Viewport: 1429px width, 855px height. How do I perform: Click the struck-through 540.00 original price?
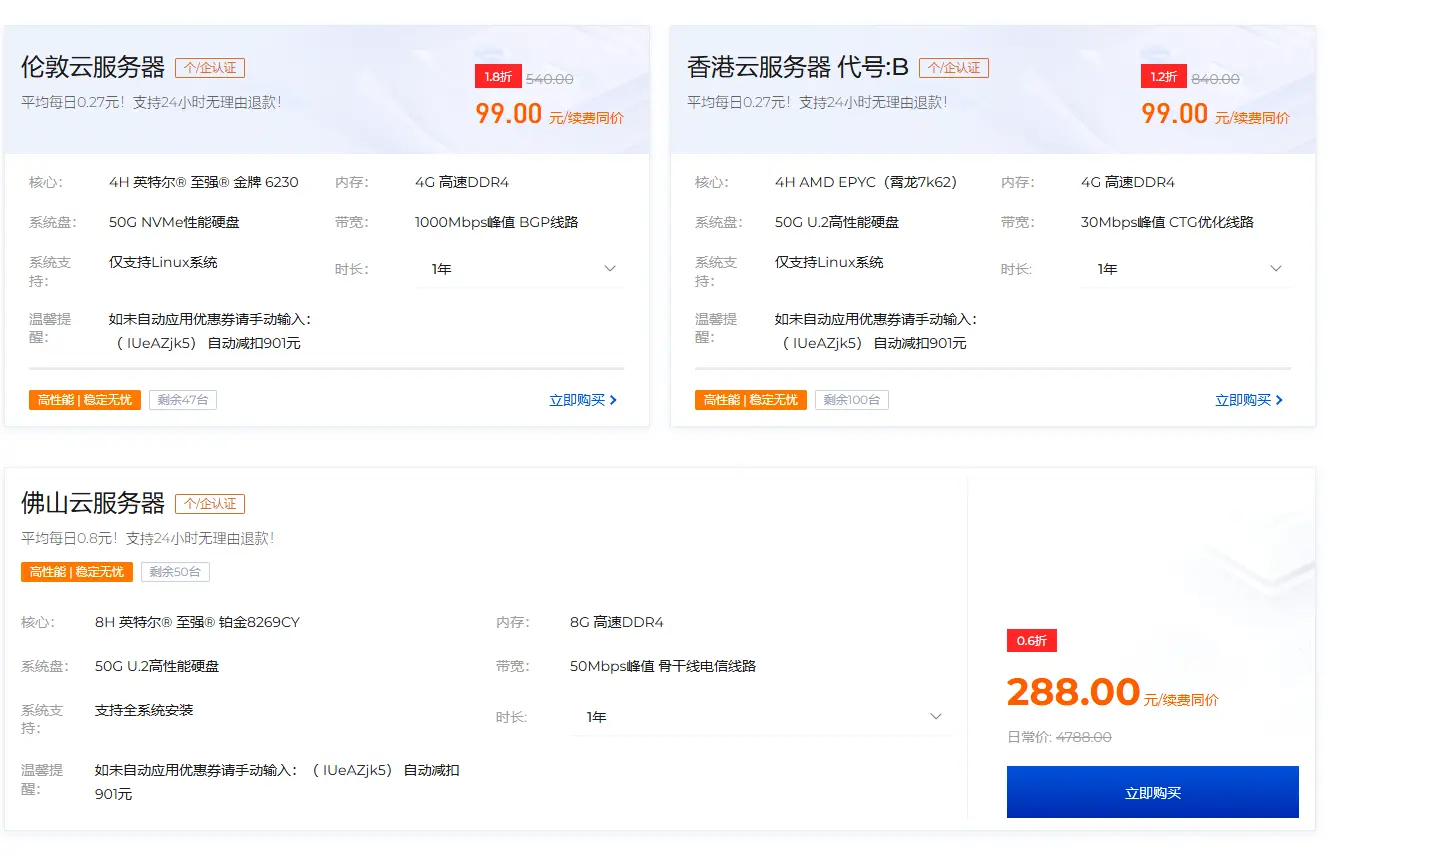click(x=550, y=79)
